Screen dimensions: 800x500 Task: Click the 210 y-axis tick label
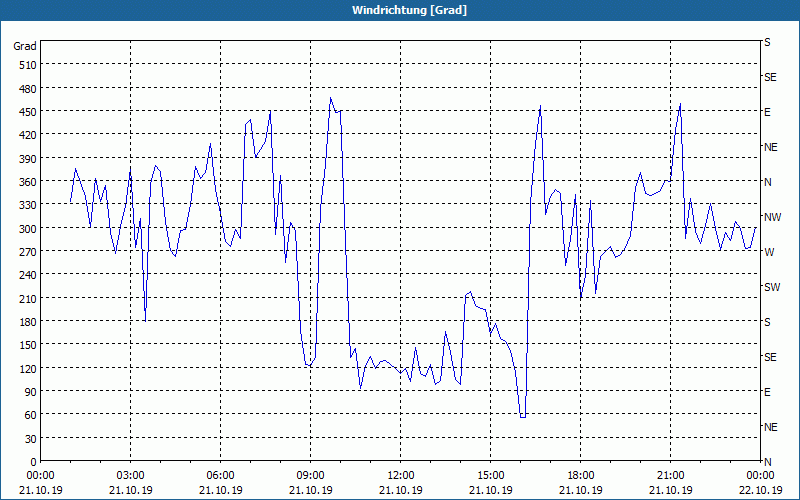(x=28, y=298)
